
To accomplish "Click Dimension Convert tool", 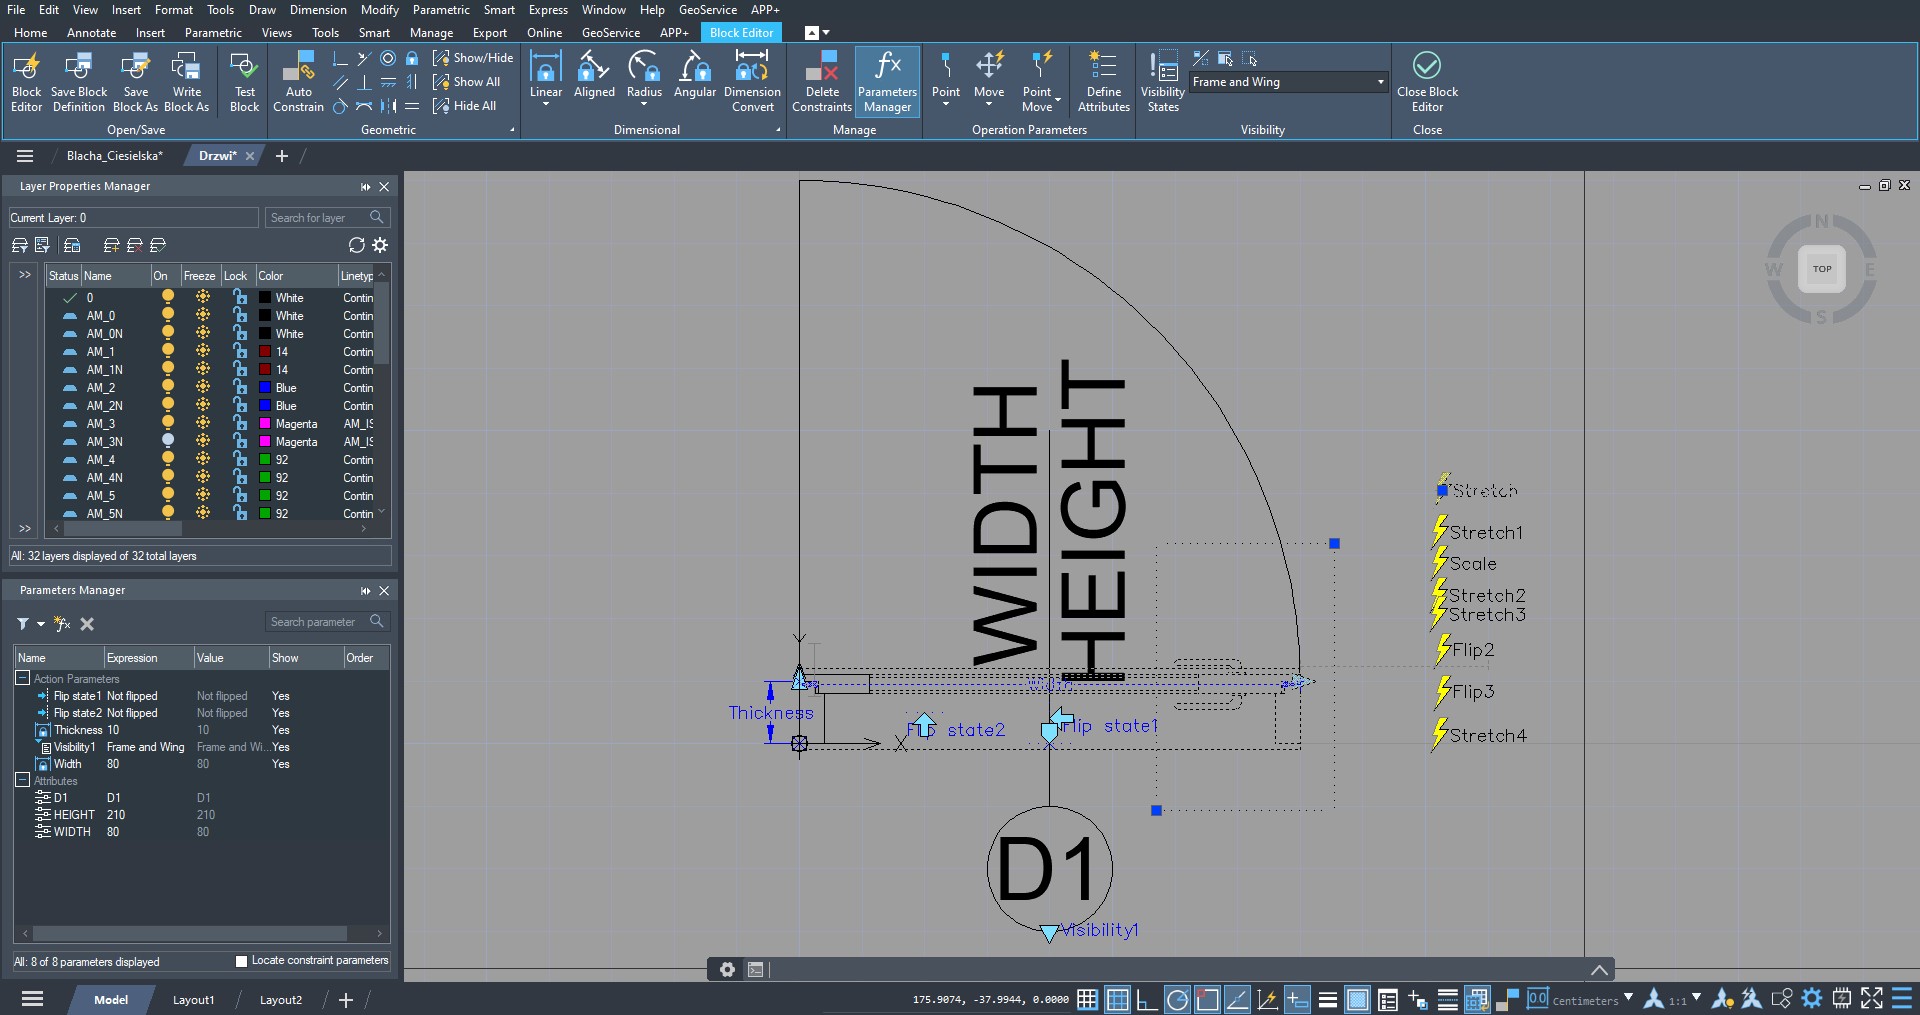I will 752,82.
